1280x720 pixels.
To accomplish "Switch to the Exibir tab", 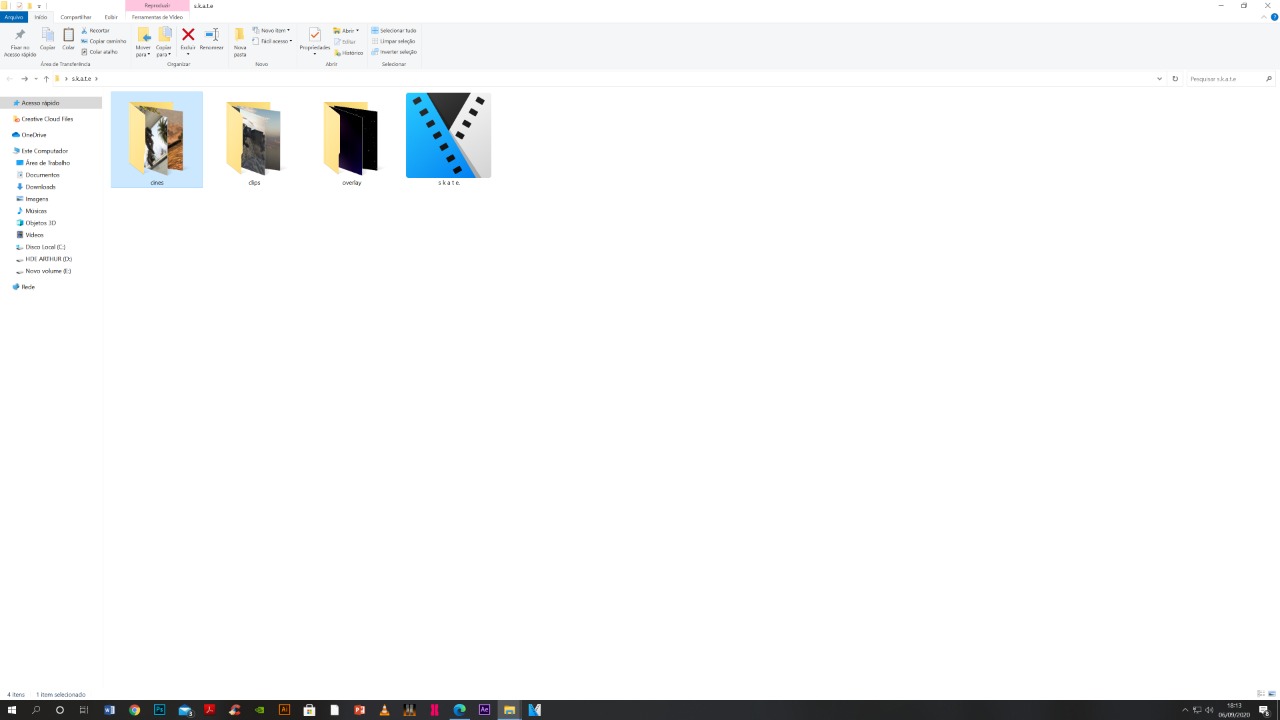I will (x=111, y=17).
